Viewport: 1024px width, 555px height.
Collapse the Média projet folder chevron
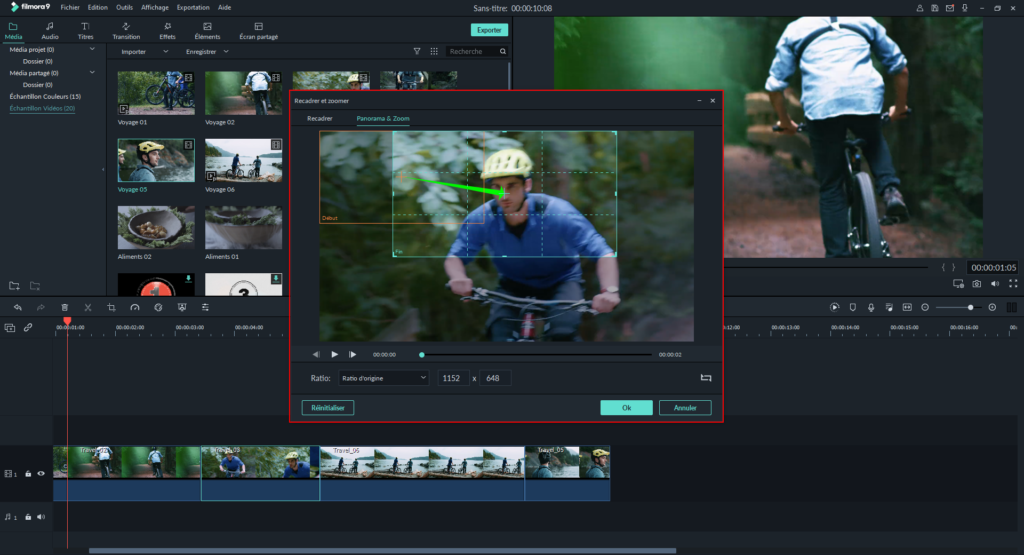92,49
